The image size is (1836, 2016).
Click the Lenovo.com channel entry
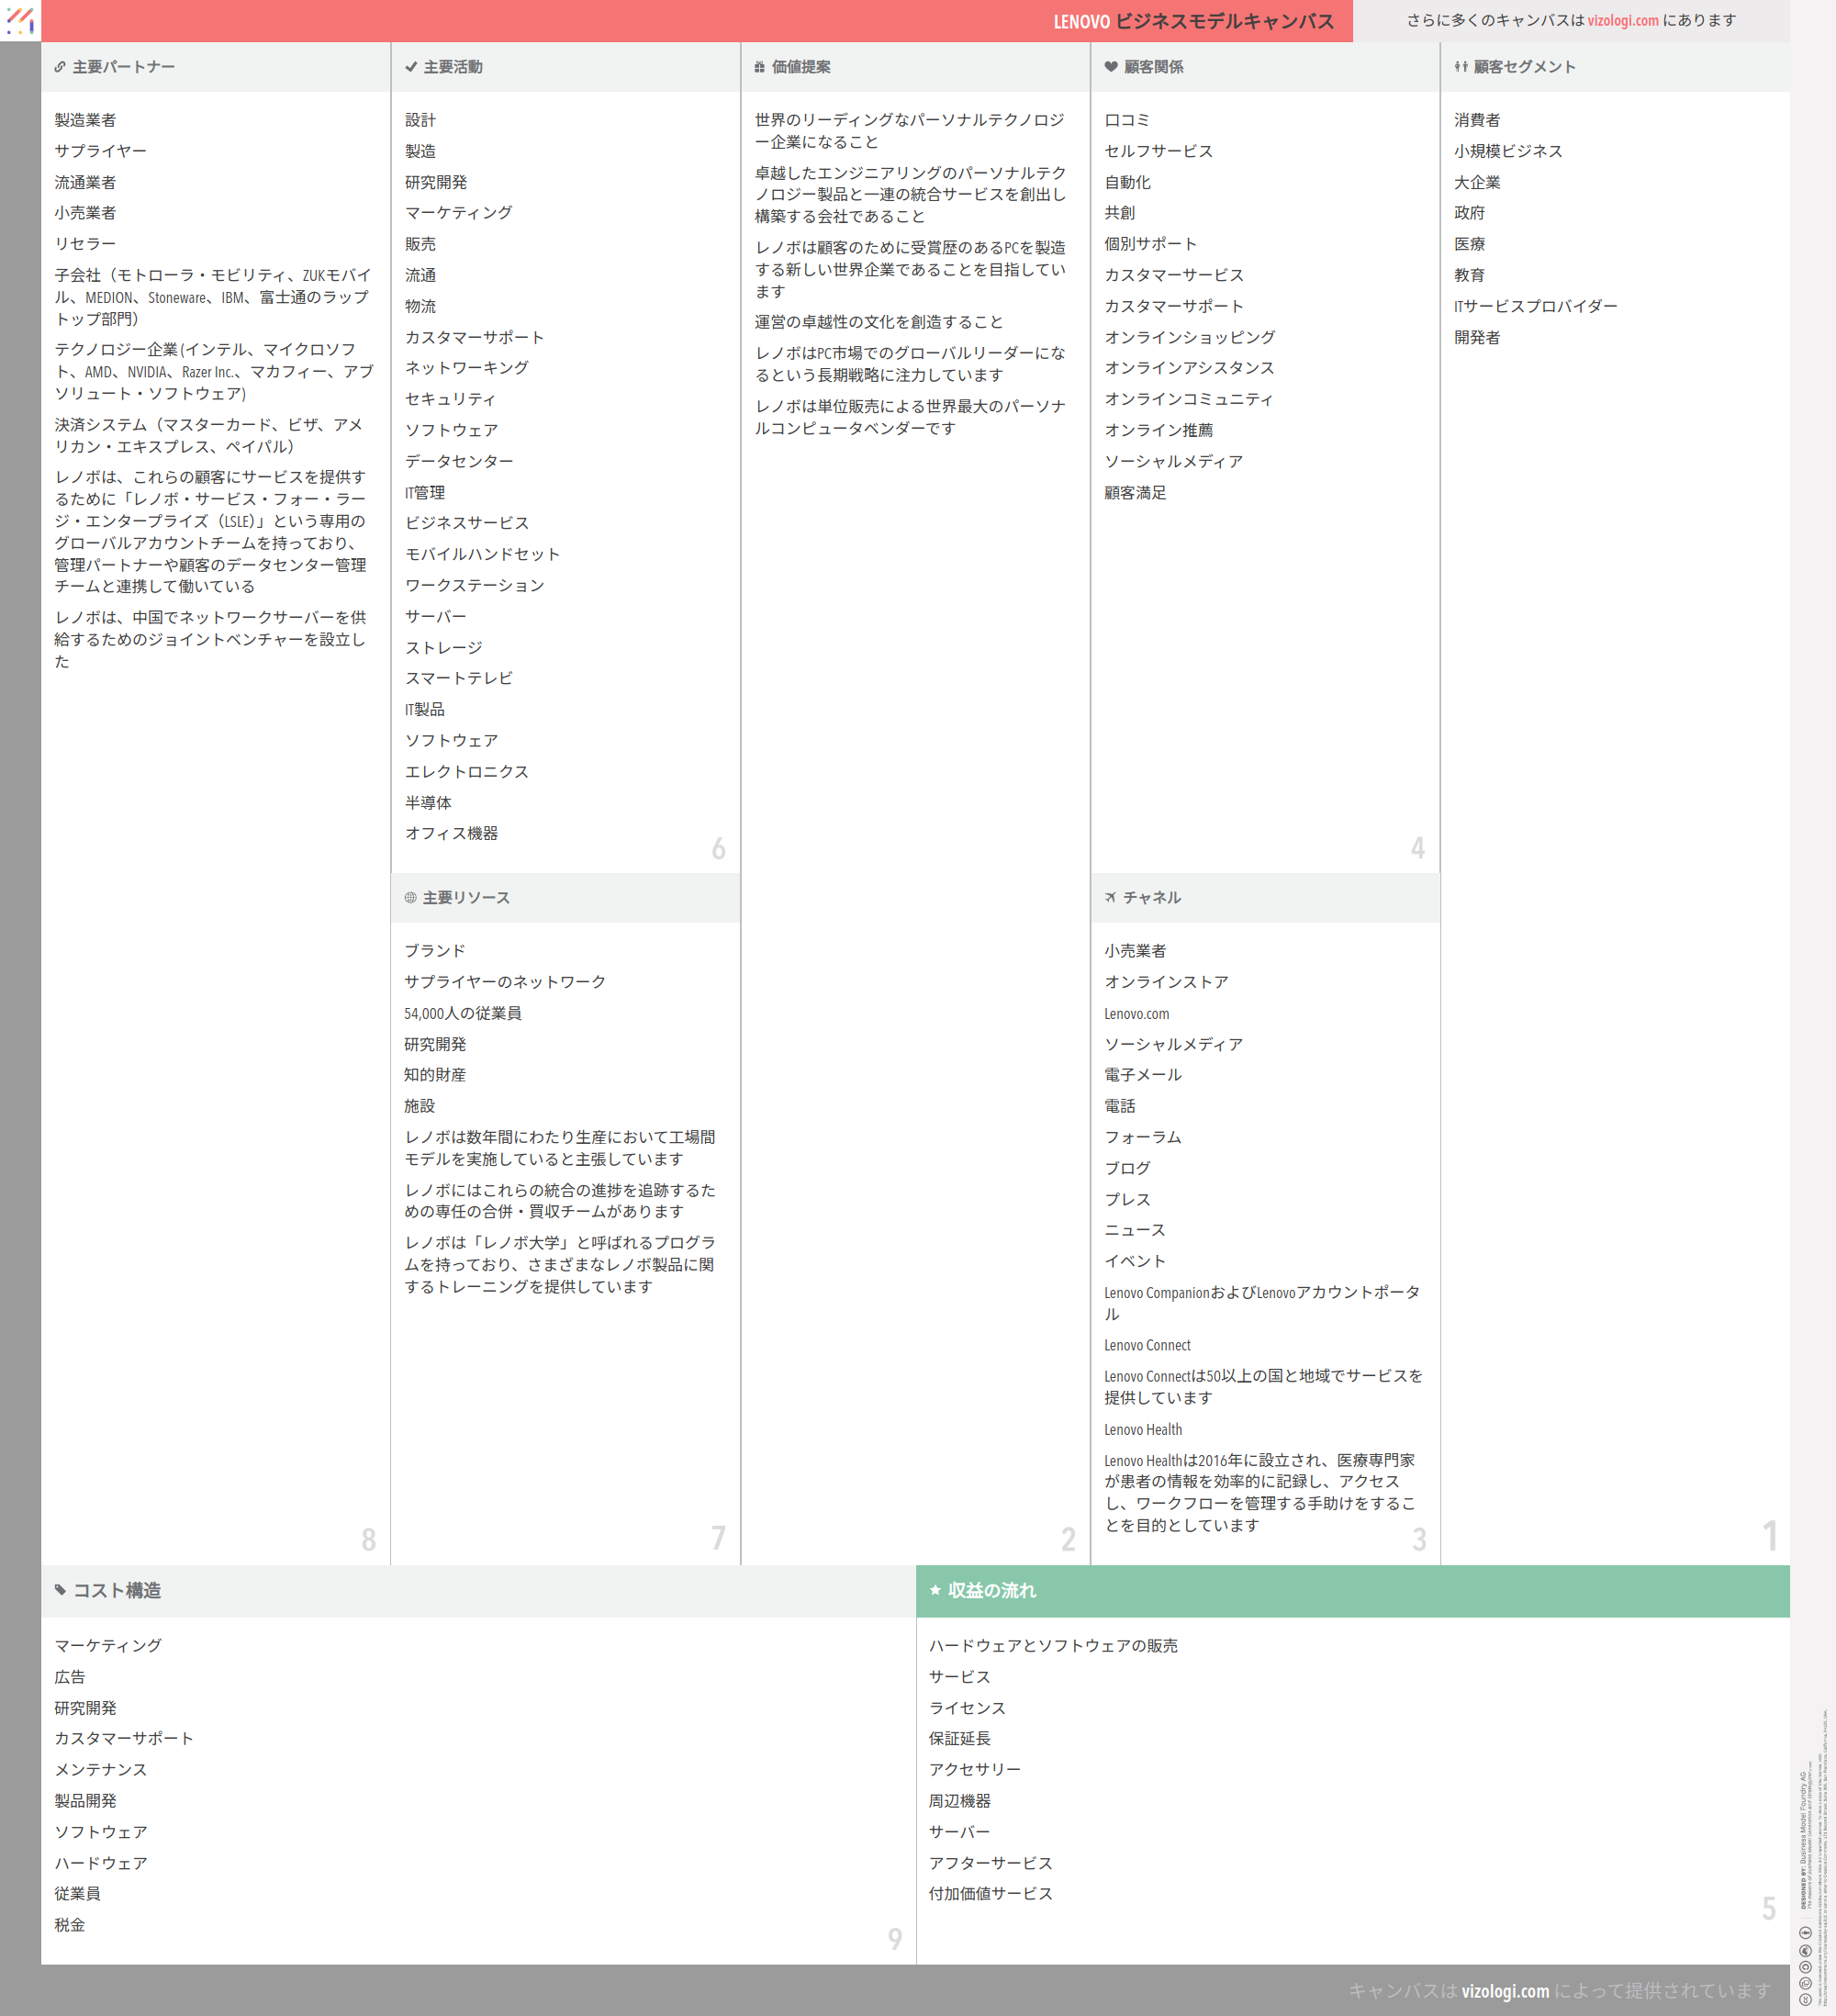coord(1136,1014)
